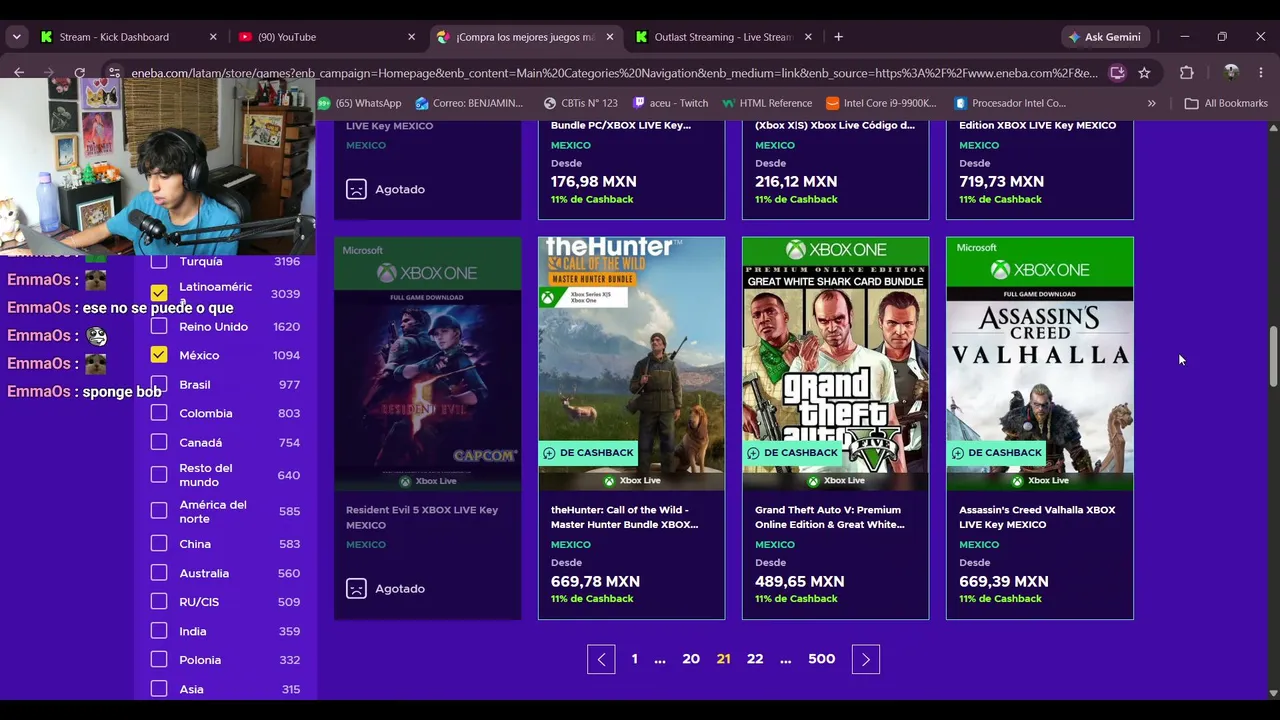The height and width of the screenshot is (720, 1280).
Task: Click the cashback badge on Valhalla card
Action: point(996,453)
